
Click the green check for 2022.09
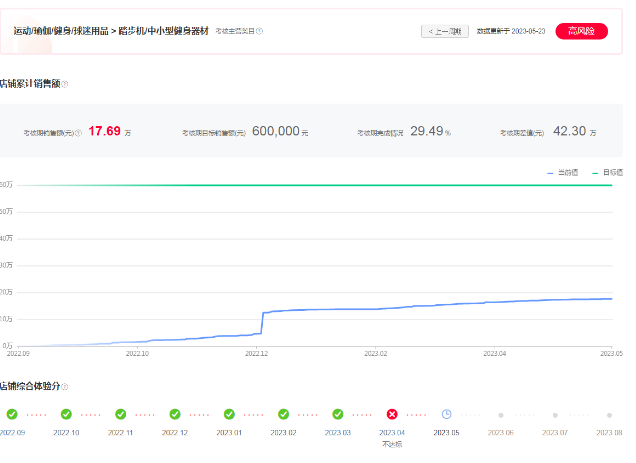point(12,414)
